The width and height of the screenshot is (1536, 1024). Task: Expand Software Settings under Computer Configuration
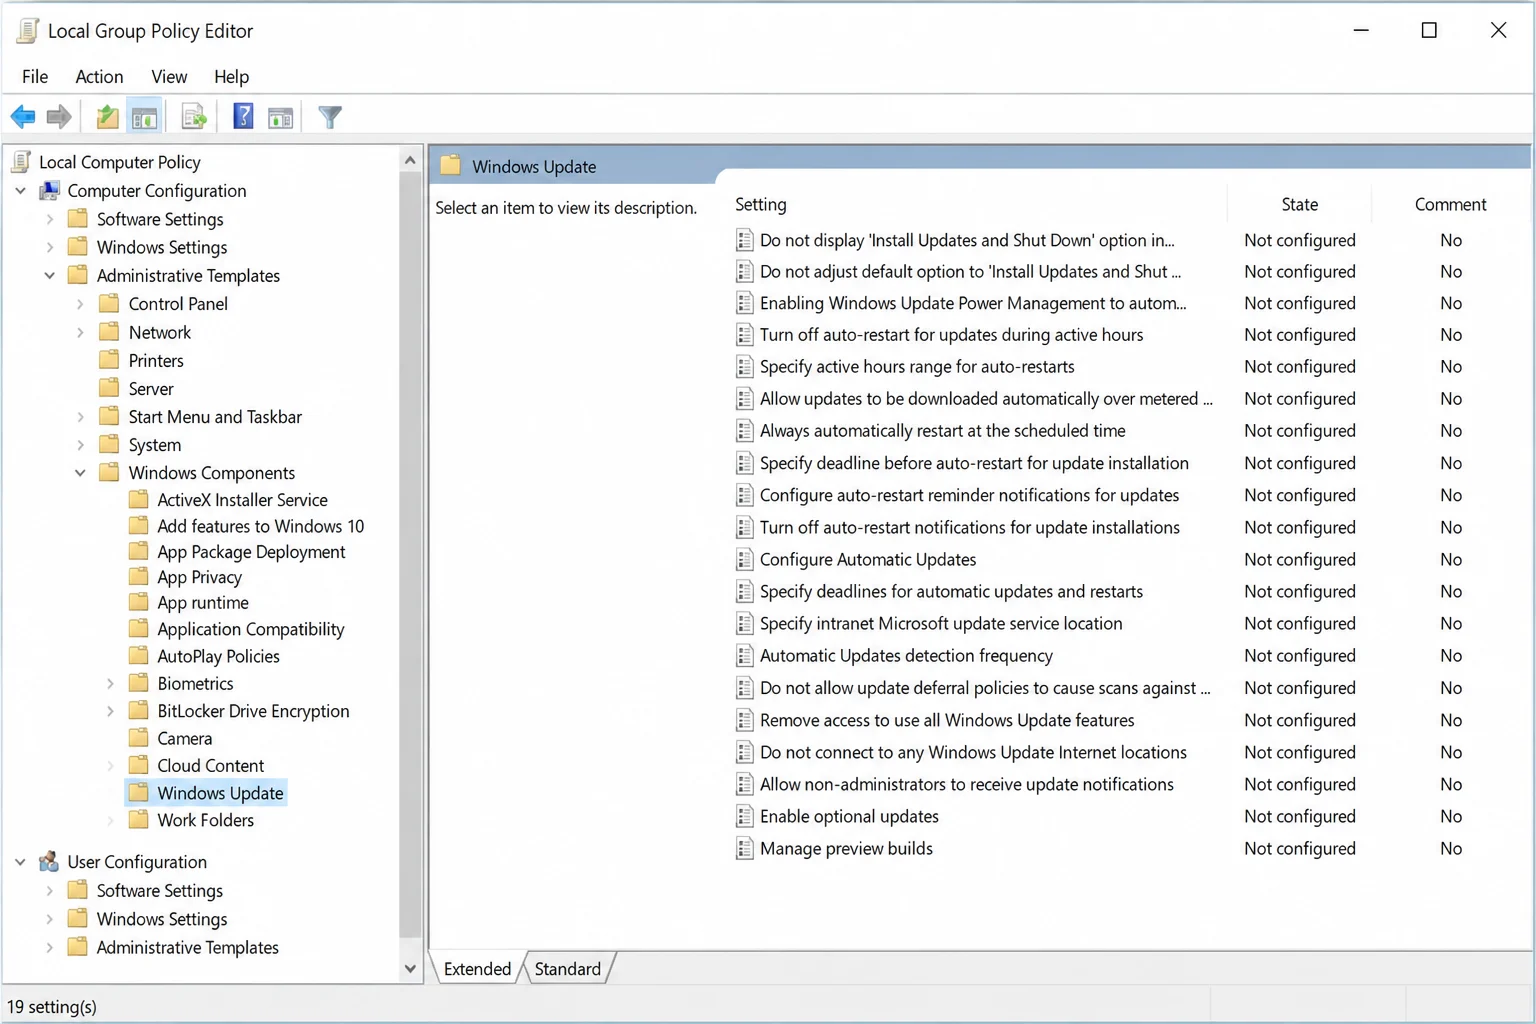click(50, 218)
